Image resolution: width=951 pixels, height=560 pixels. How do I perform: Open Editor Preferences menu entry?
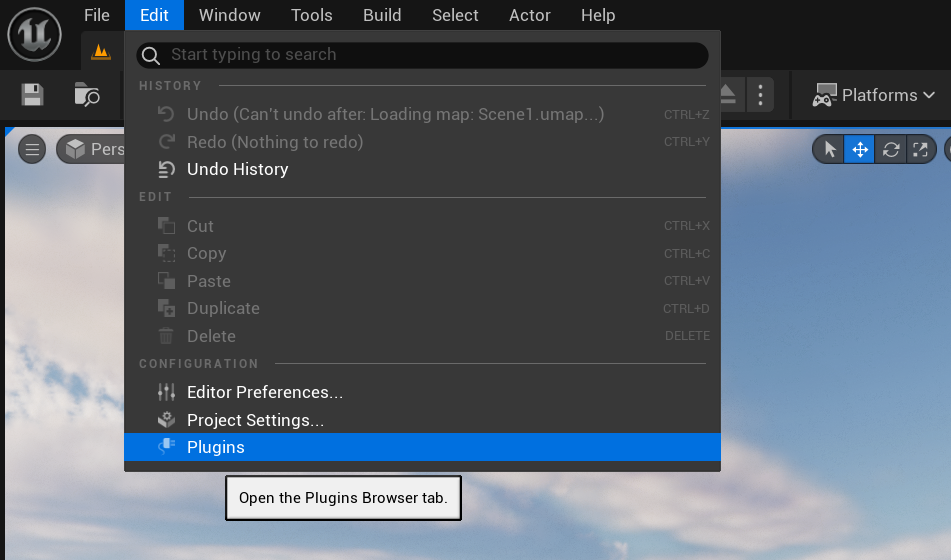coord(264,392)
